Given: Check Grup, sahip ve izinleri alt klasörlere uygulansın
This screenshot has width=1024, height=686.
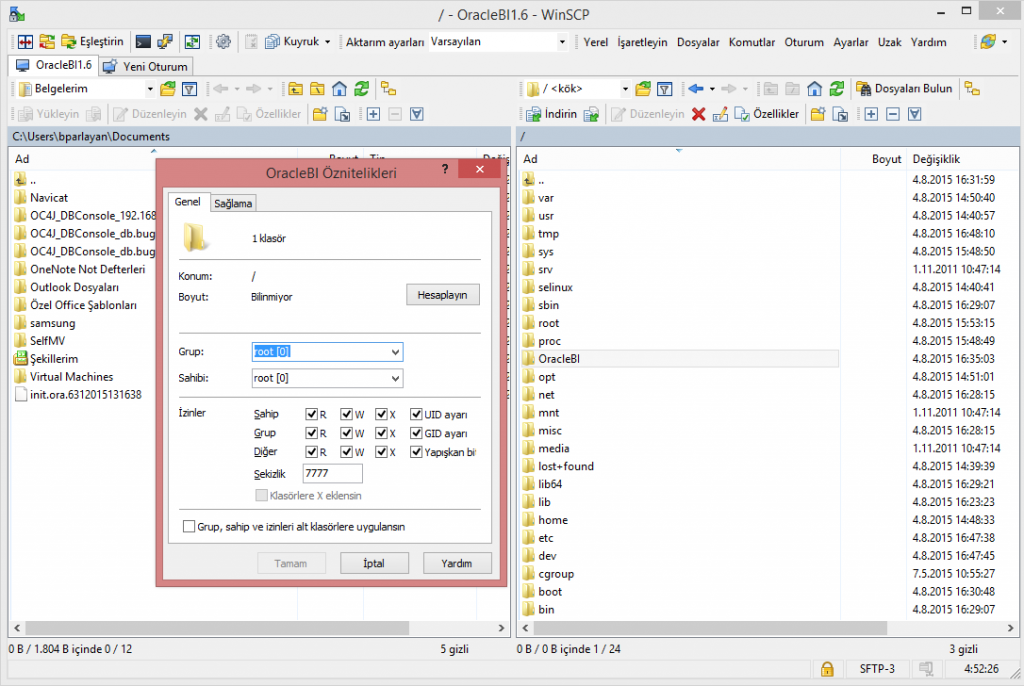Looking at the screenshot, I should point(189,527).
